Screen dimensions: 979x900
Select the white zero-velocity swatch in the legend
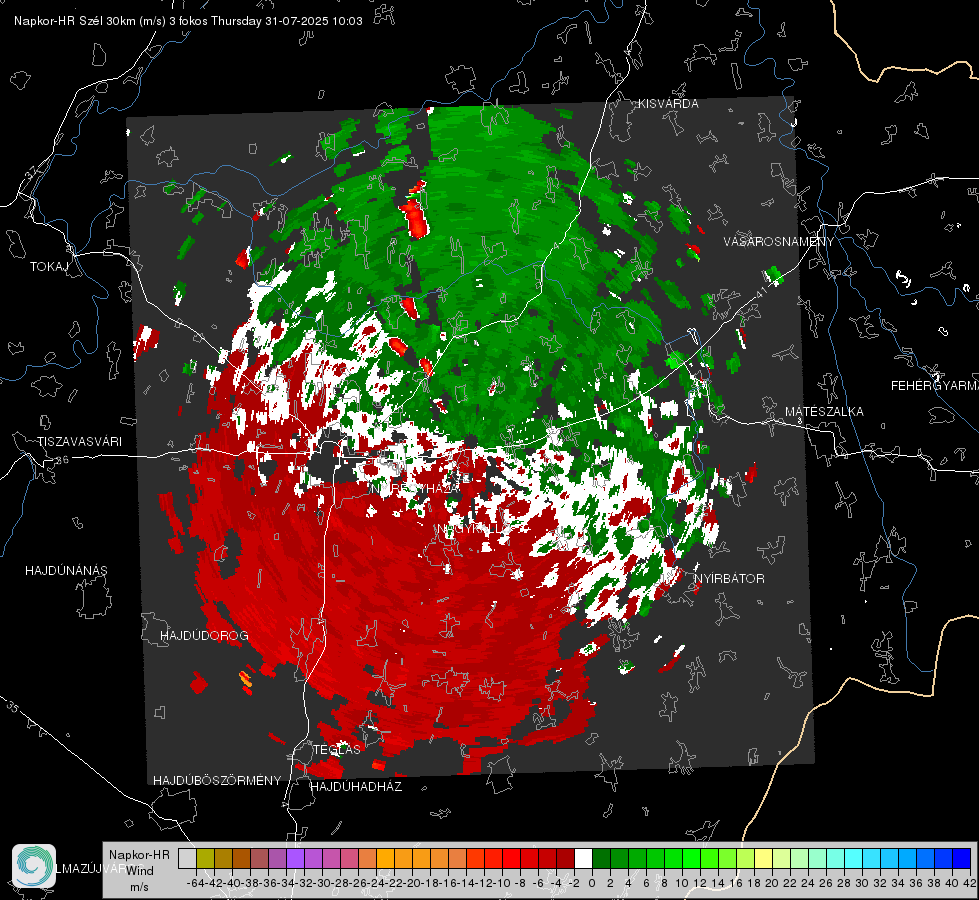583,858
